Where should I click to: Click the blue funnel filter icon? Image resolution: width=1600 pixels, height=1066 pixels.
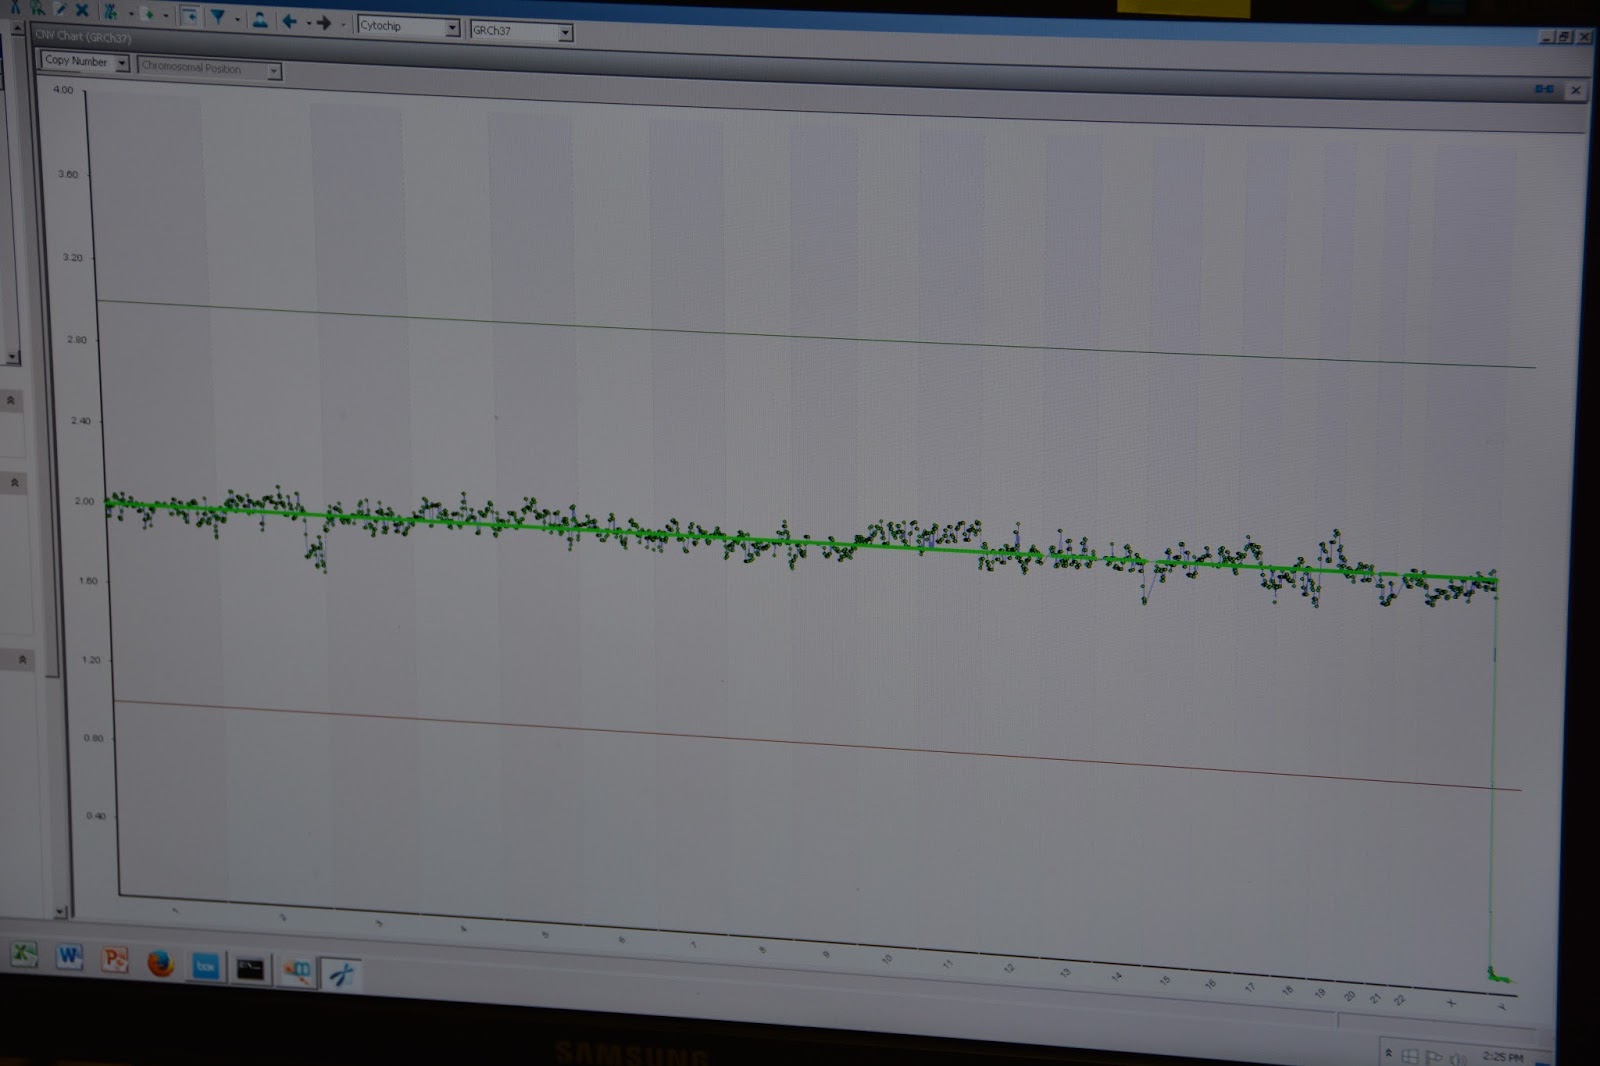pyautogui.click(x=218, y=17)
